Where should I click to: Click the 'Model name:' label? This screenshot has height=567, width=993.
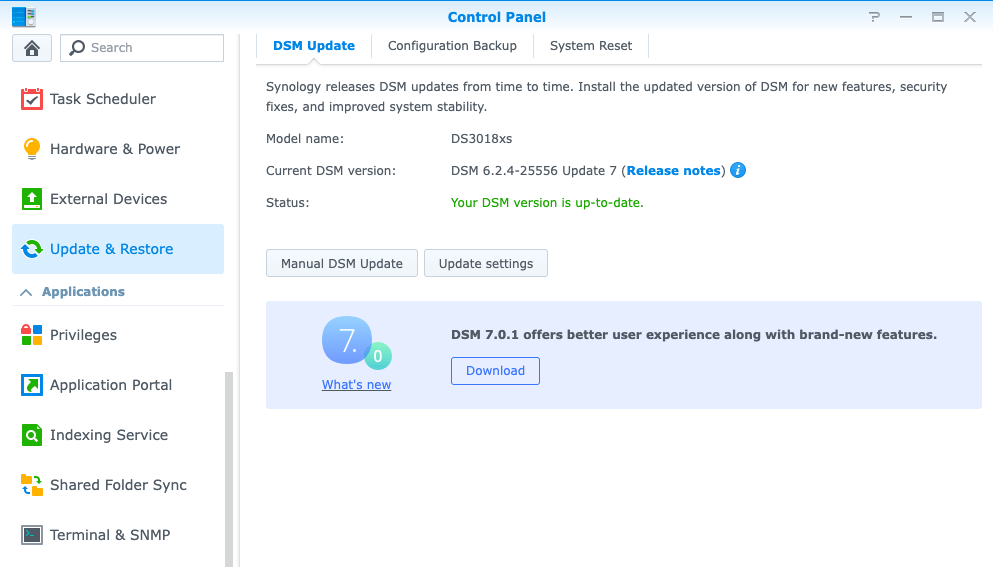pyautogui.click(x=305, y=139)
